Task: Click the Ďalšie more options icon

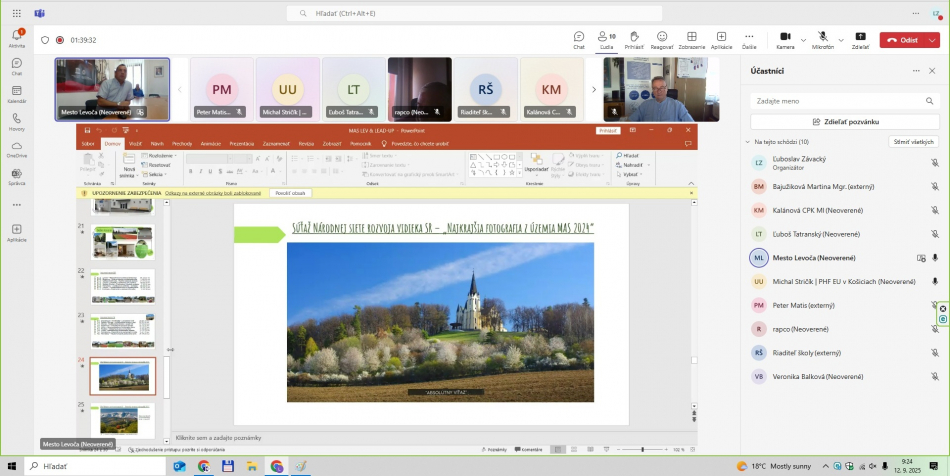Action: click(x=749, y=38)
